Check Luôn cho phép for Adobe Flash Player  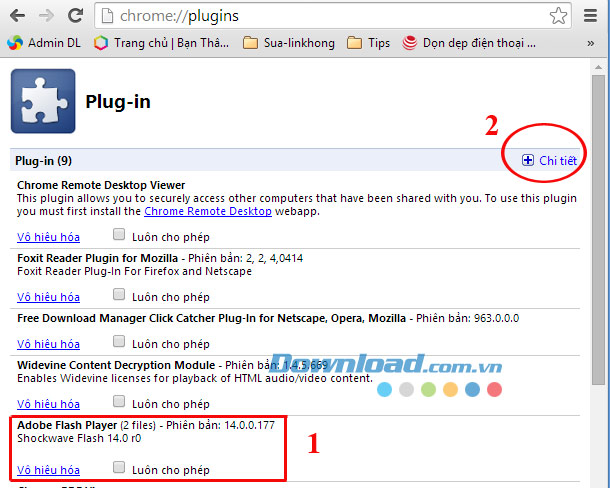point(119,468)
